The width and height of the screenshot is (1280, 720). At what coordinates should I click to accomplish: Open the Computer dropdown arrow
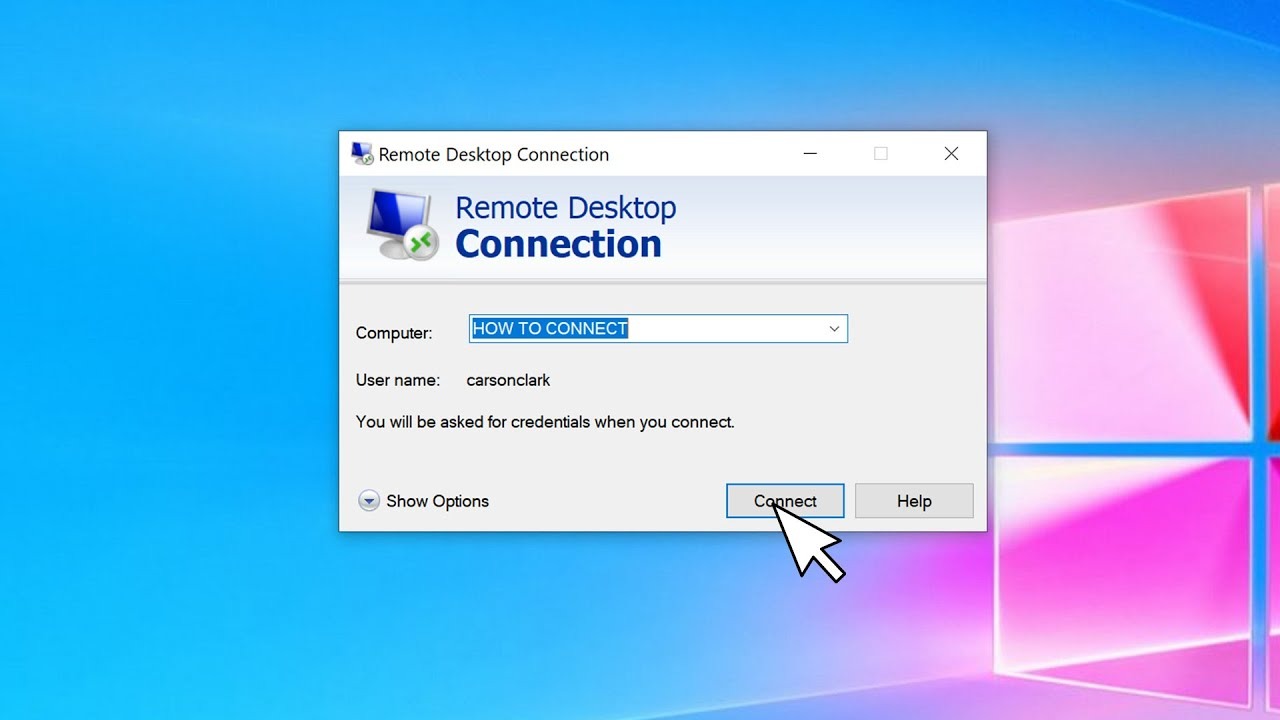coord(834,329)
